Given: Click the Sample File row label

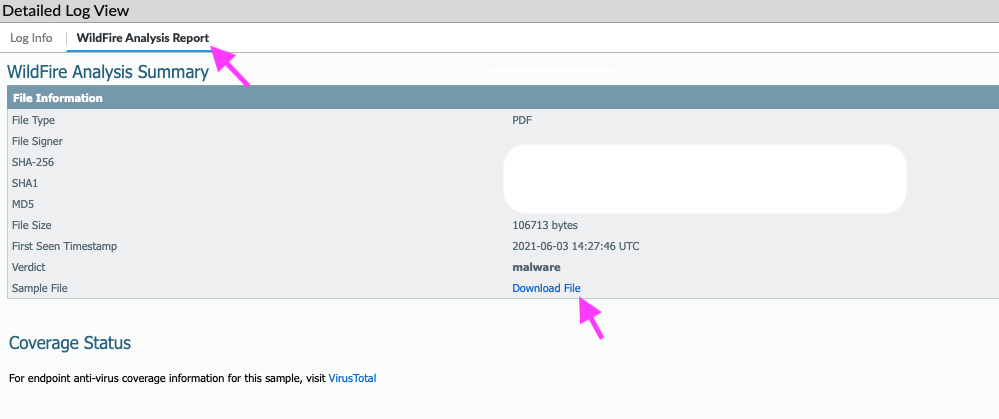Looking at the screenshot, I should [39, 288].
